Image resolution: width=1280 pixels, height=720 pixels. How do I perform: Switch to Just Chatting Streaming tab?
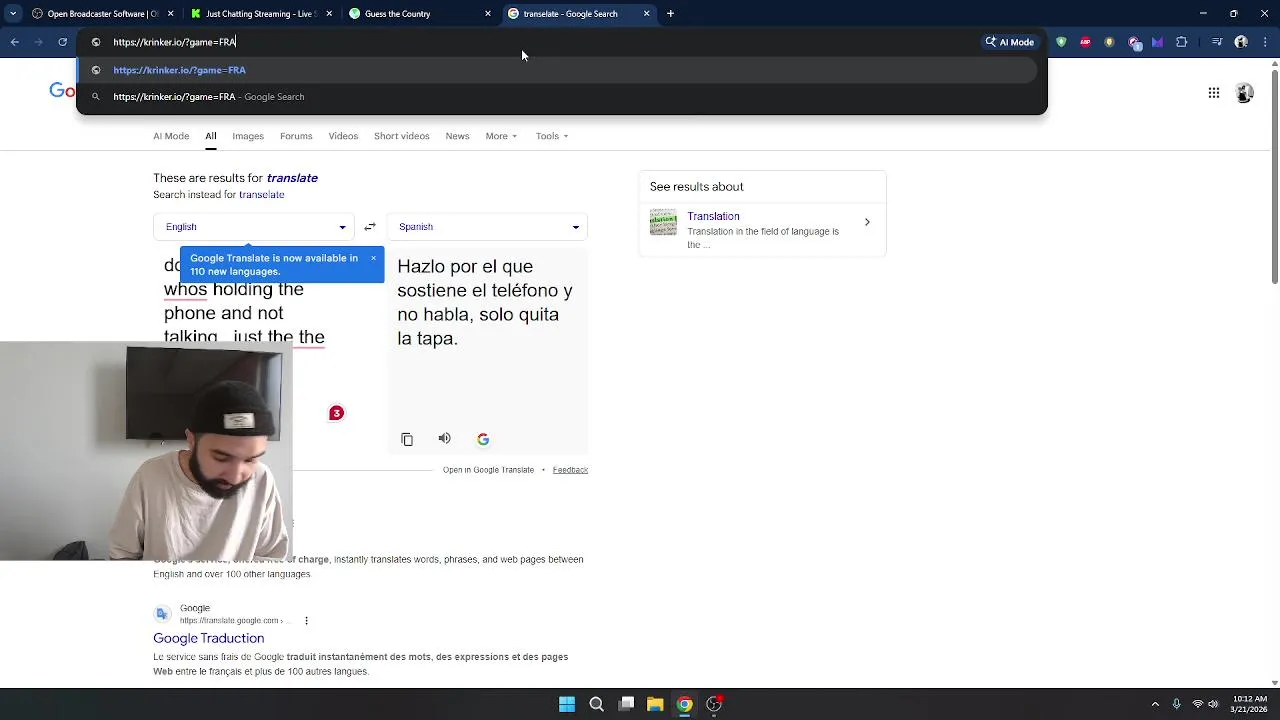(262, 14)
